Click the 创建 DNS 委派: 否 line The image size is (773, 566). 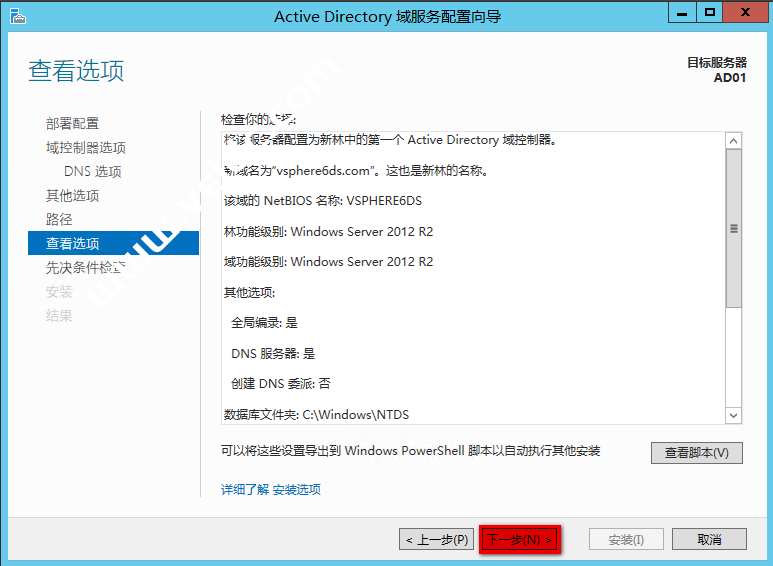pos(281,383)
